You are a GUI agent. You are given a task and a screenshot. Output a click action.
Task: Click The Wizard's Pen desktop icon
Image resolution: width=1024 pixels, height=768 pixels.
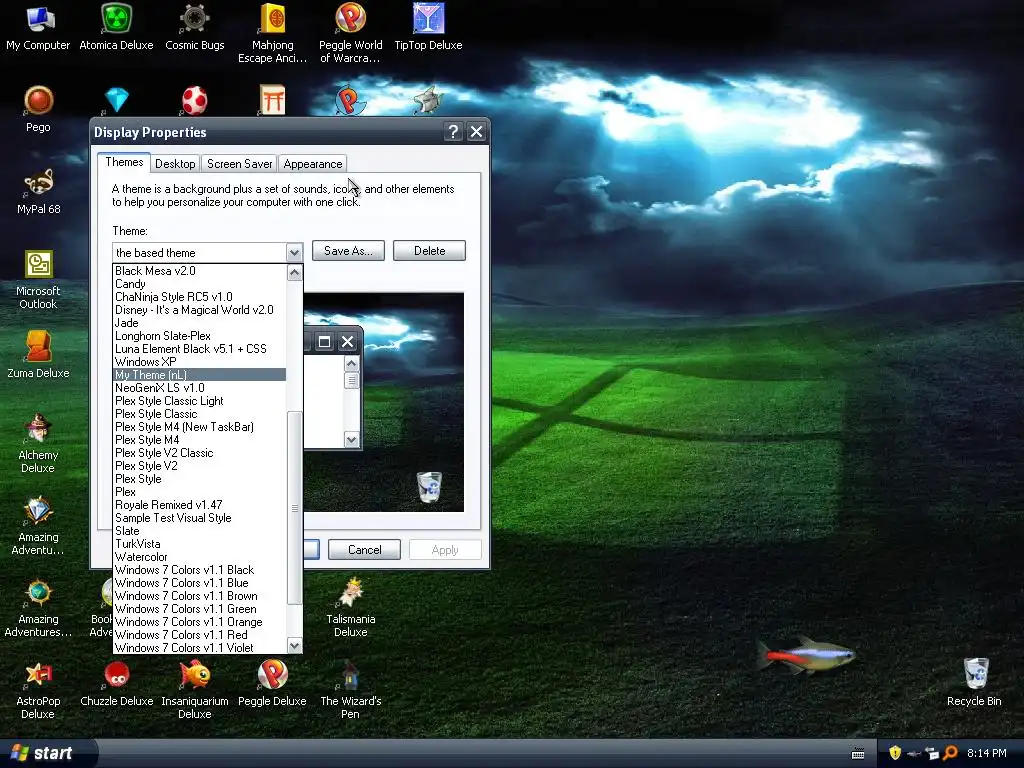tap(351, 690)
